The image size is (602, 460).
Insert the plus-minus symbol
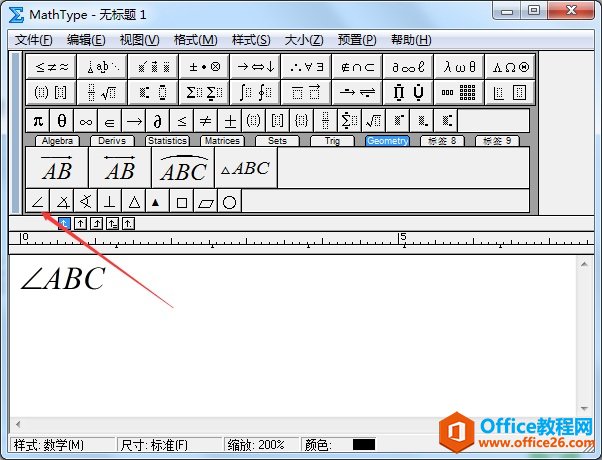click(230, 121)
